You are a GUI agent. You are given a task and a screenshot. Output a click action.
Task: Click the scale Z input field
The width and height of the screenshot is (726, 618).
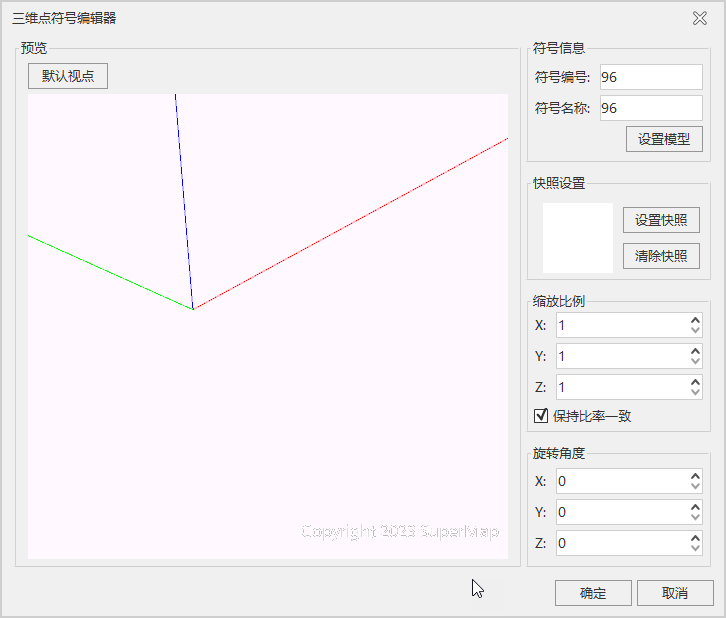(x=621, y=387)
